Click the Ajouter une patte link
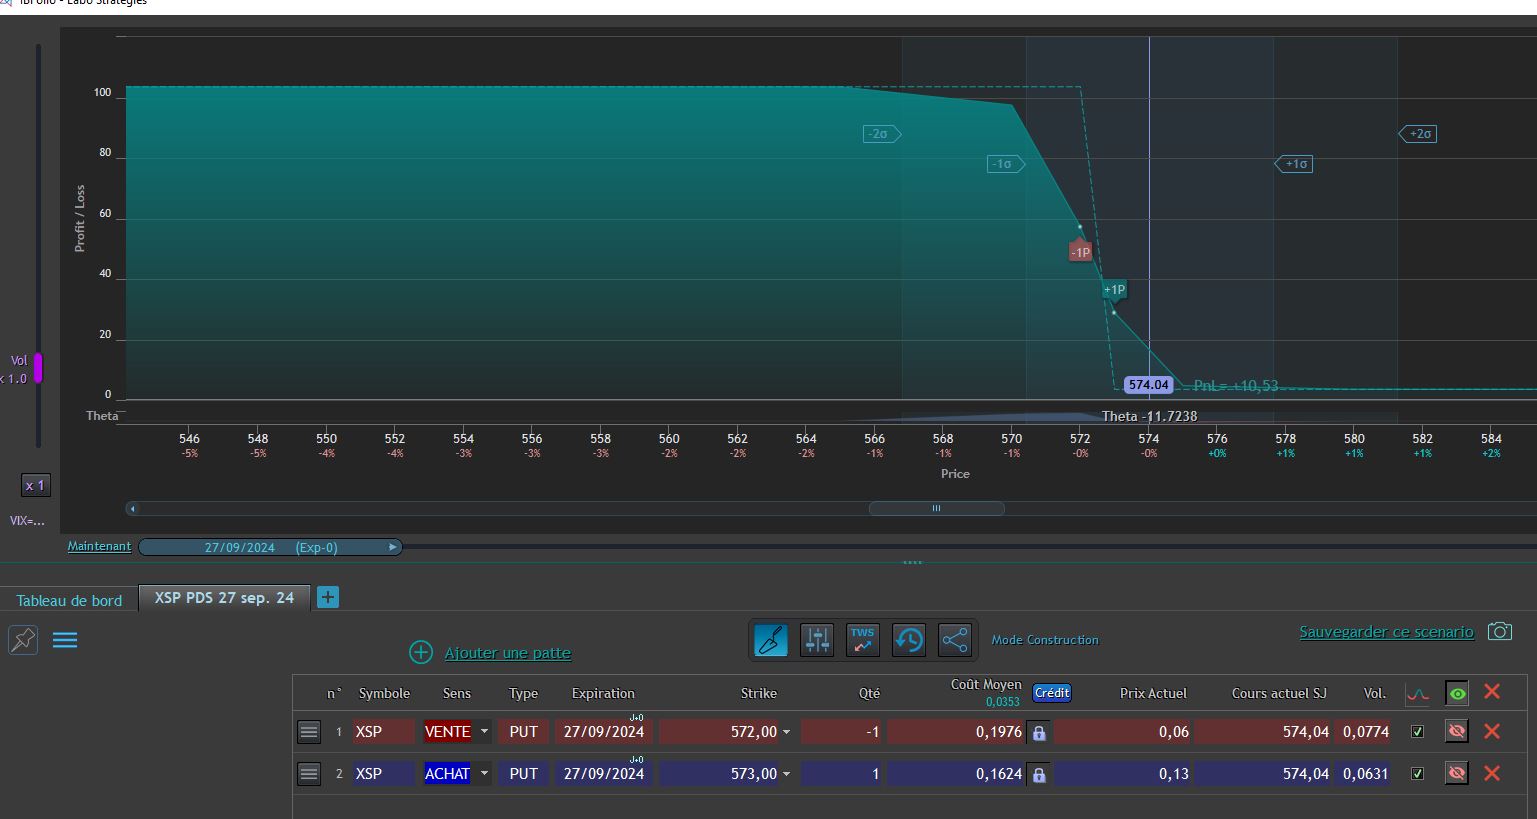 (507, 653)
